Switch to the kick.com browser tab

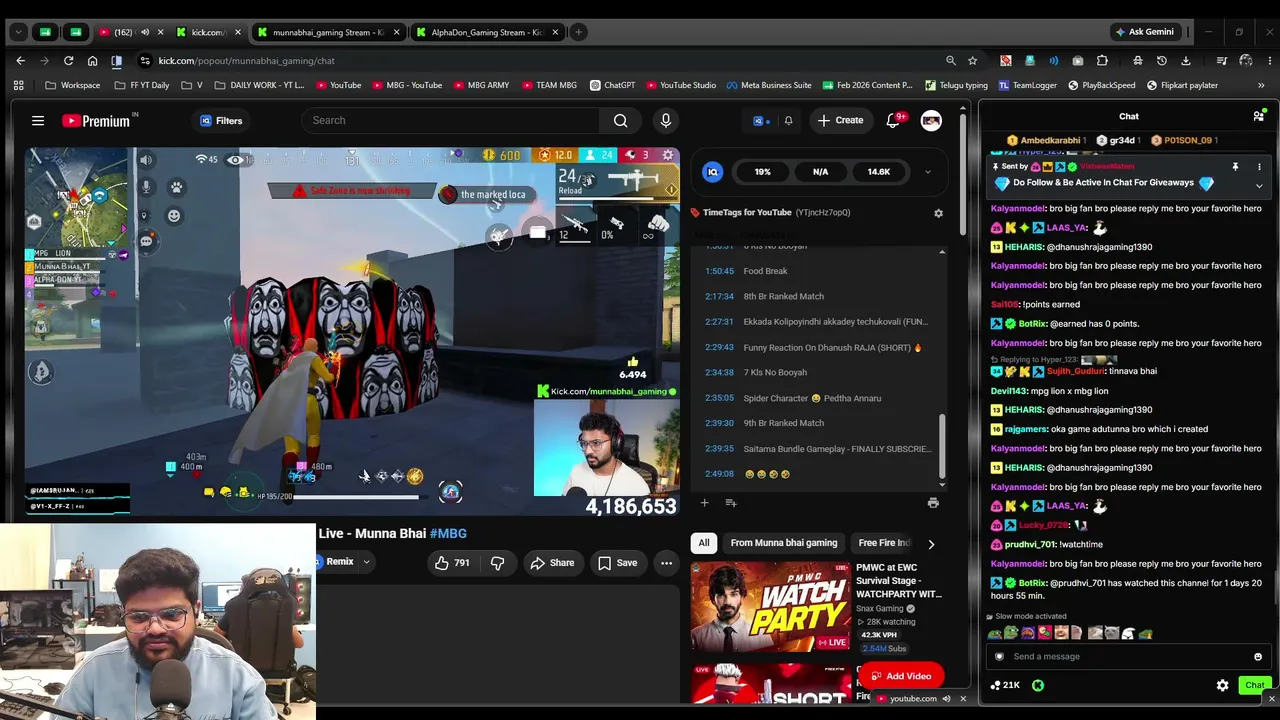208,32
